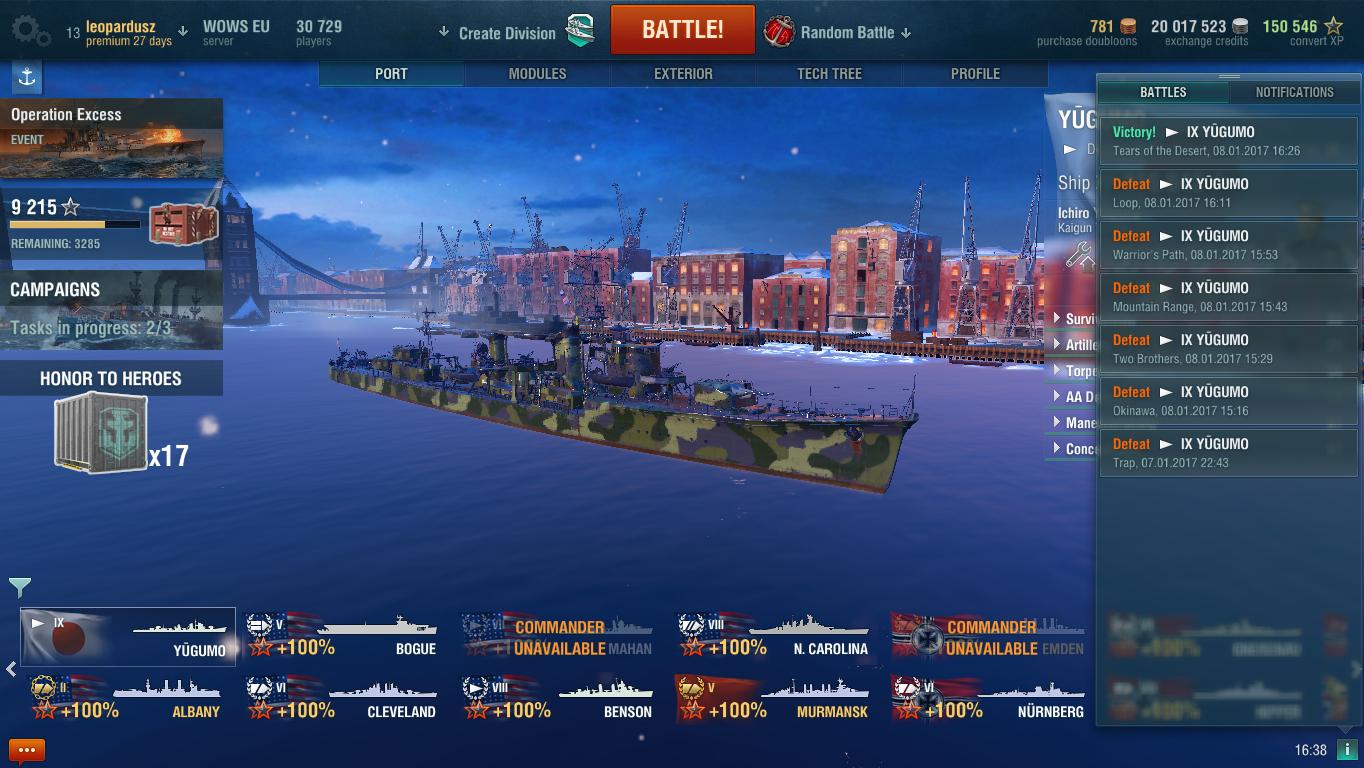The image size is (1364, 768).
Task: Start combat with the BATTLE! button
Action: 683,30
